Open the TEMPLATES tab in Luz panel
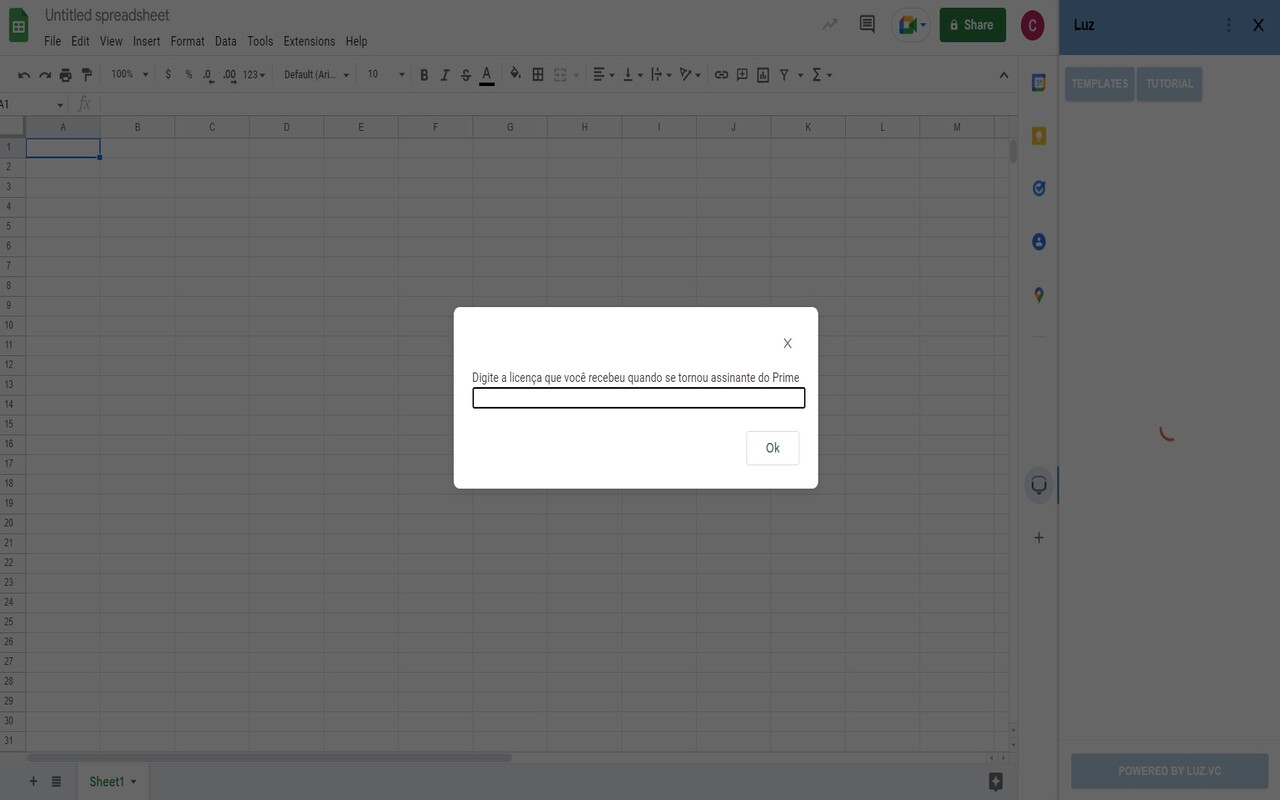This screenshot has width=1280, height=800. (1099, 84)
